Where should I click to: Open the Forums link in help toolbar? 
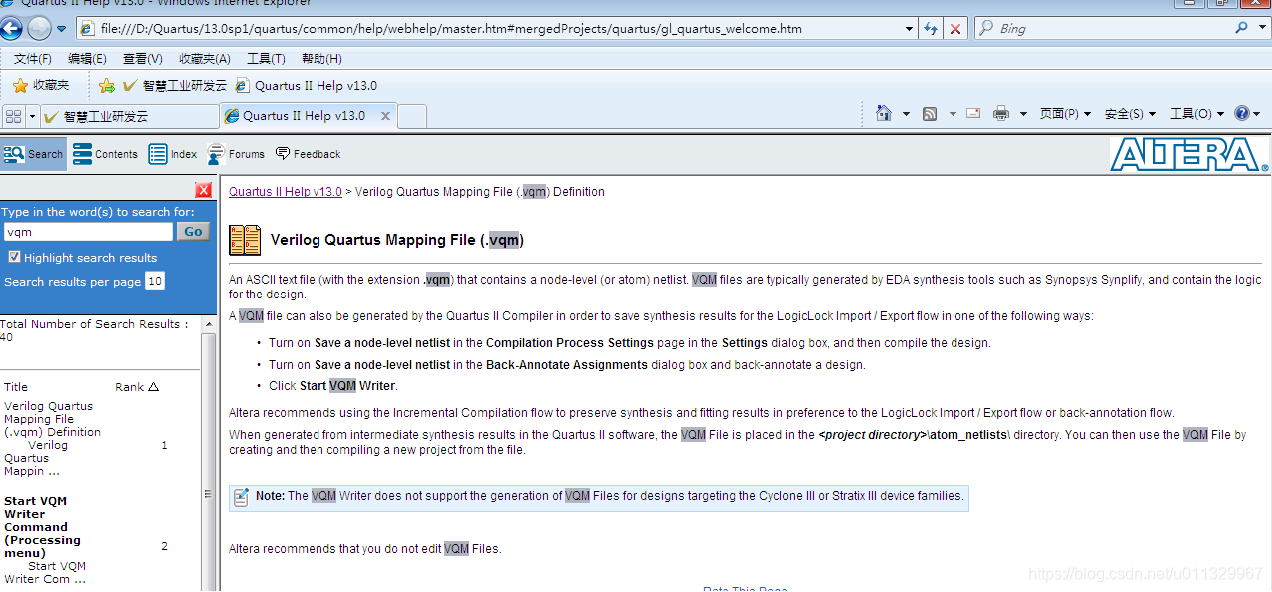pos(236,154)
